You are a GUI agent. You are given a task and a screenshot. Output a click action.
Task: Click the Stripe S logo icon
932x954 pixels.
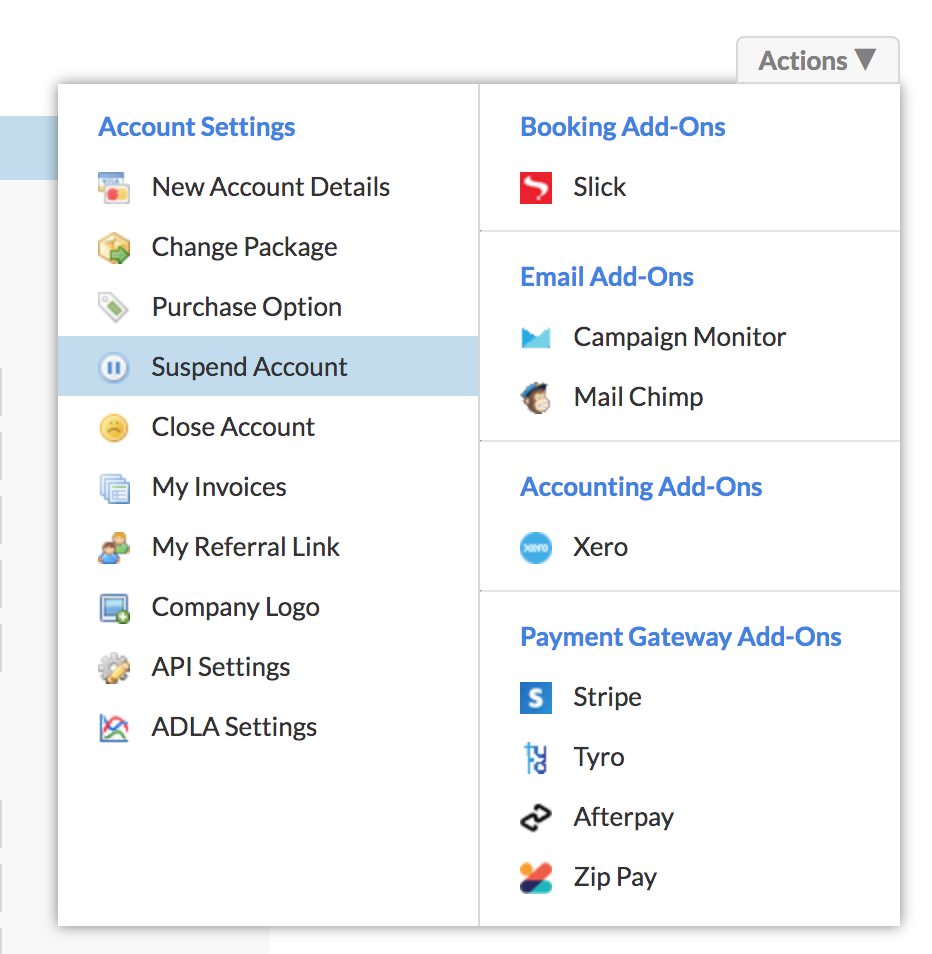[536, 698]
